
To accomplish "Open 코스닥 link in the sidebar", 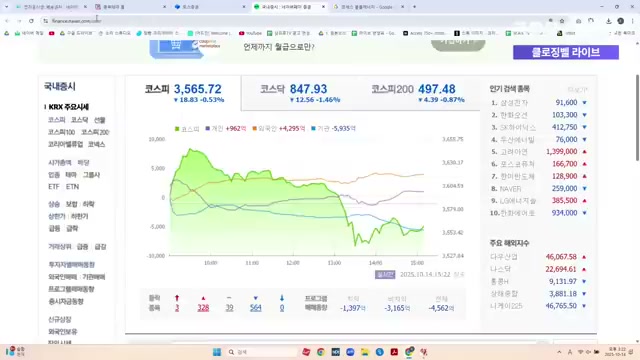I will [x=80, y=120].
